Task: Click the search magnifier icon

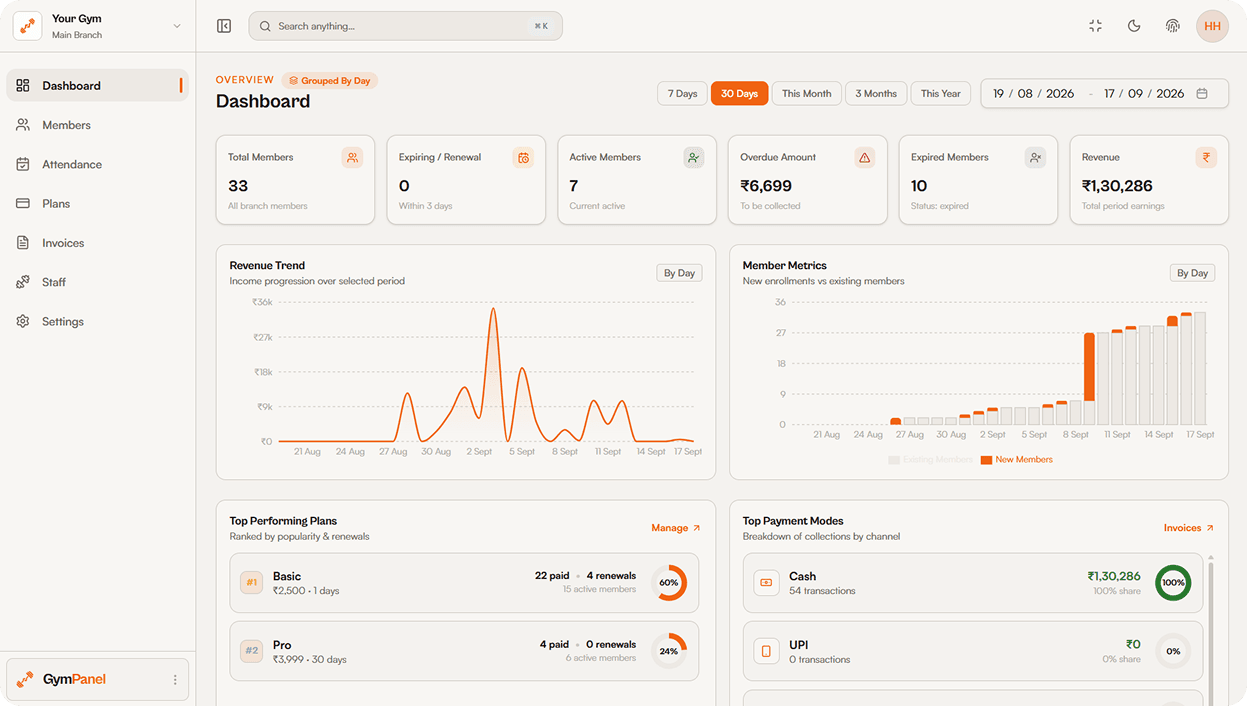Action: 265,26
